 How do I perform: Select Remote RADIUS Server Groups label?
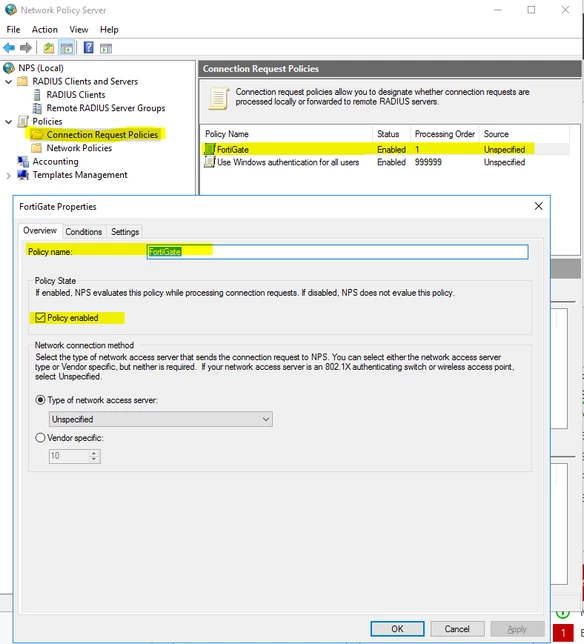(106, 108)
